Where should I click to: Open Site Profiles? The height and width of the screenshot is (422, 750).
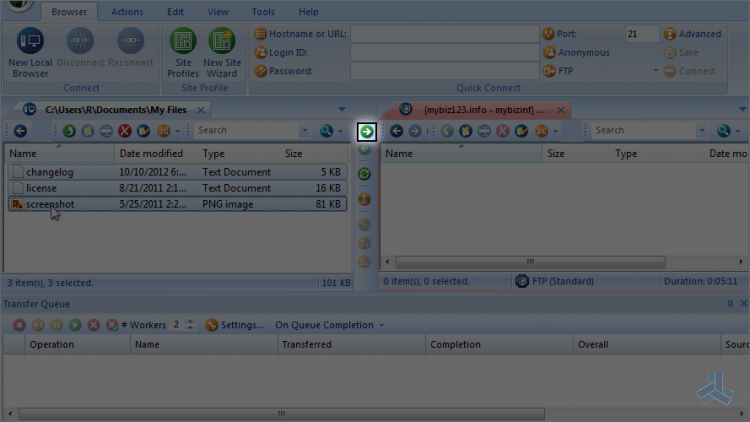(183, 52)
